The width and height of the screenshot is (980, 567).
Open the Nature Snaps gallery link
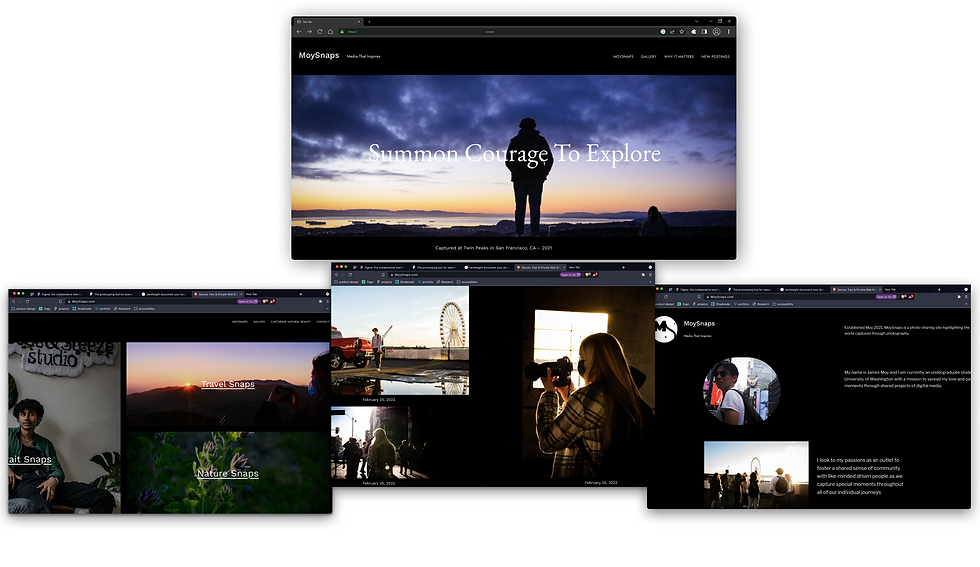(228, 473)
